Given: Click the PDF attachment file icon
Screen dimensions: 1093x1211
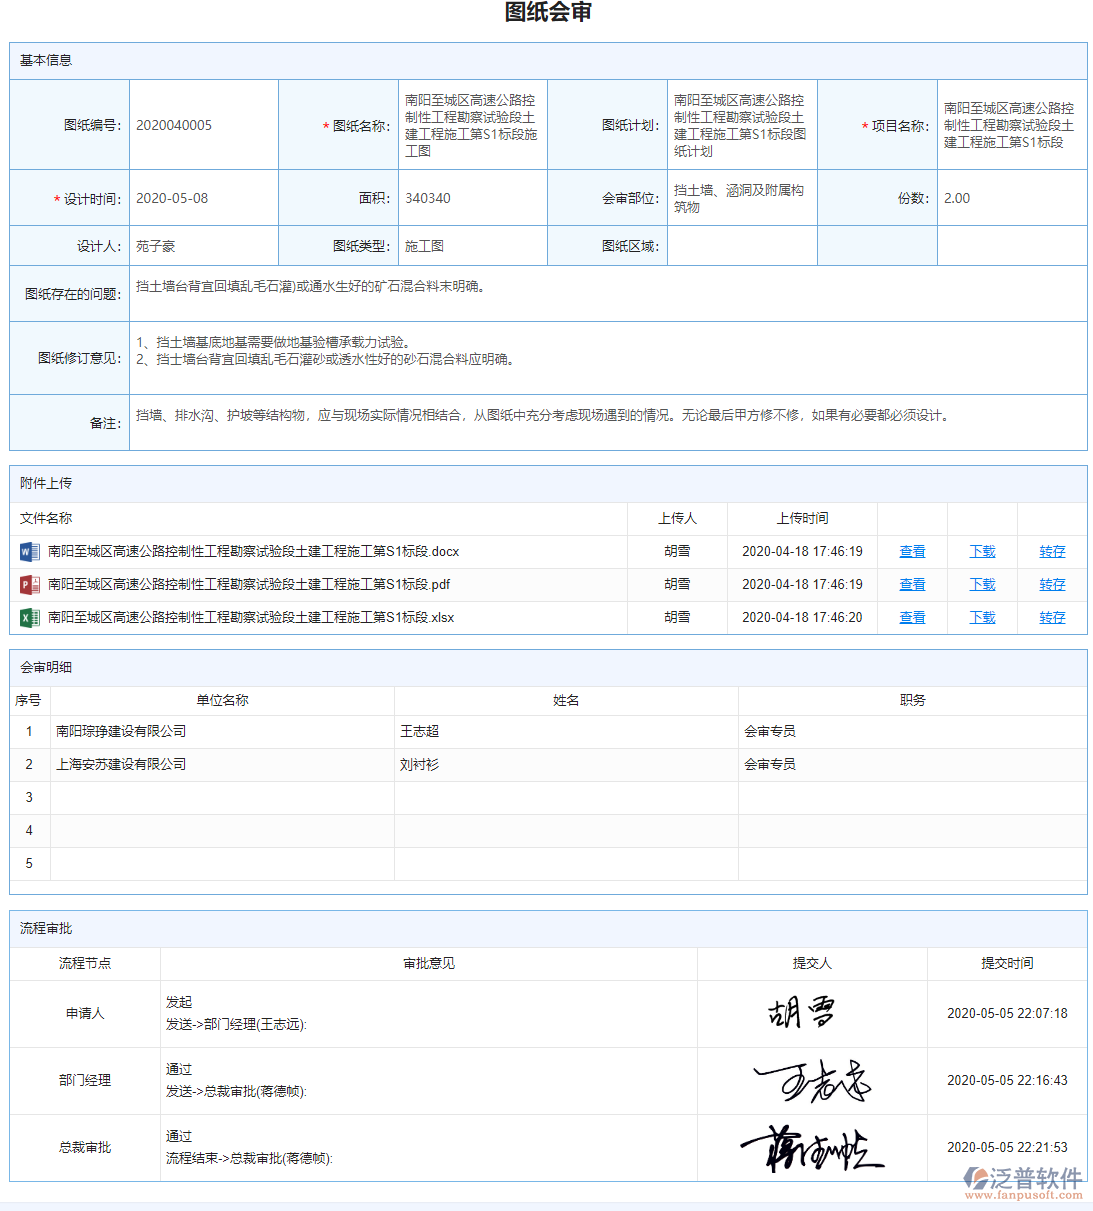Looking at the screenshot, I should (29, 584).
